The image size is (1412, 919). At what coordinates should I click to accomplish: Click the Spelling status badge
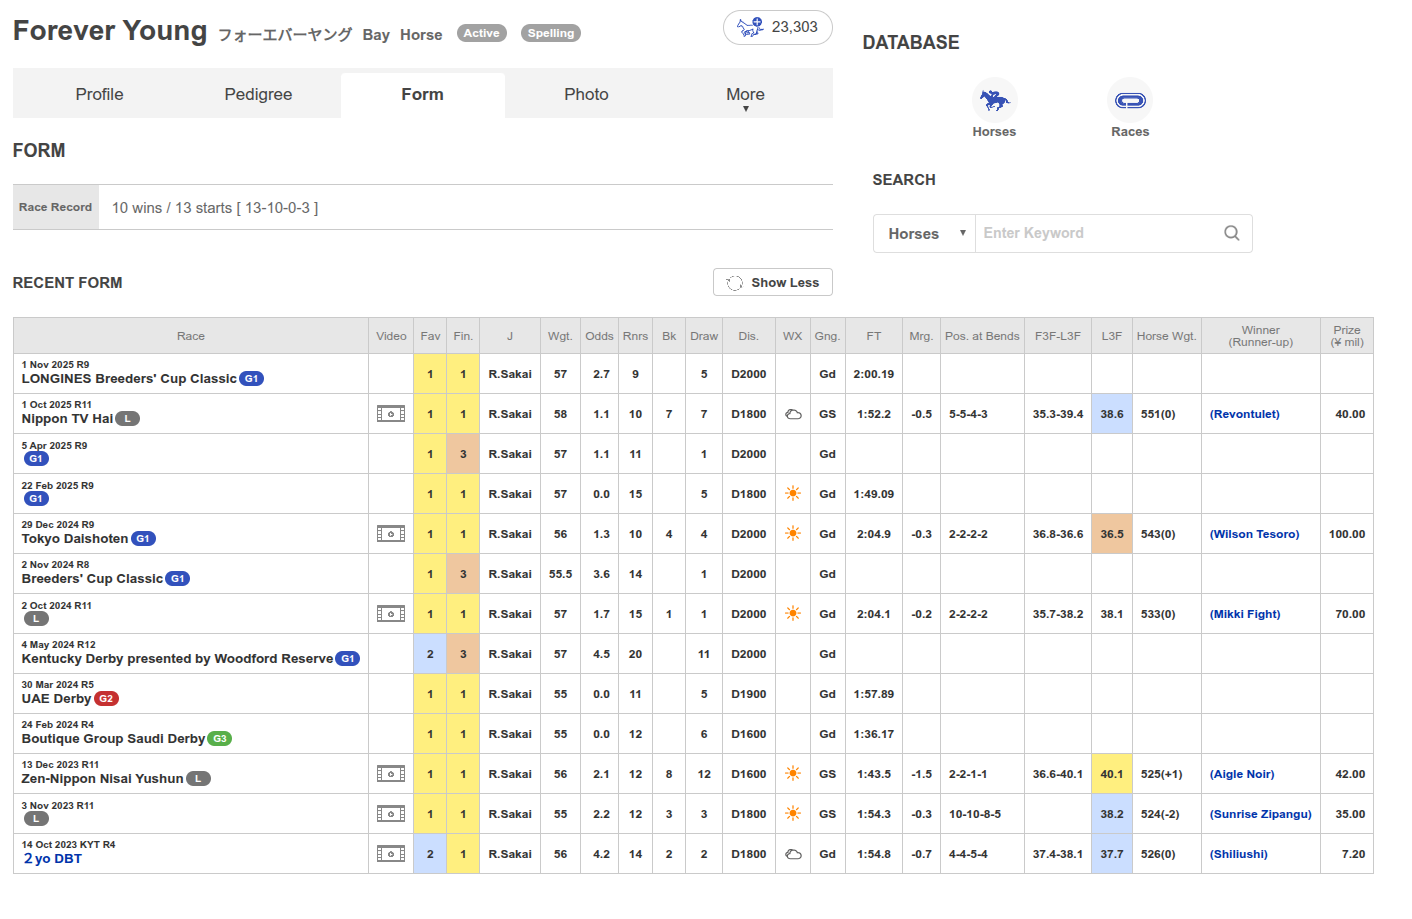coord(551,33)
